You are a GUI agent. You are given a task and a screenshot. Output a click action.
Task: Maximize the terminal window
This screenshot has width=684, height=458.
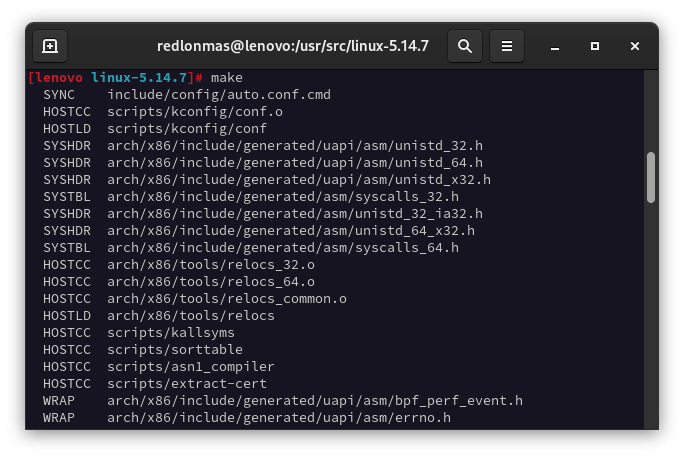[x=595, y=46]
